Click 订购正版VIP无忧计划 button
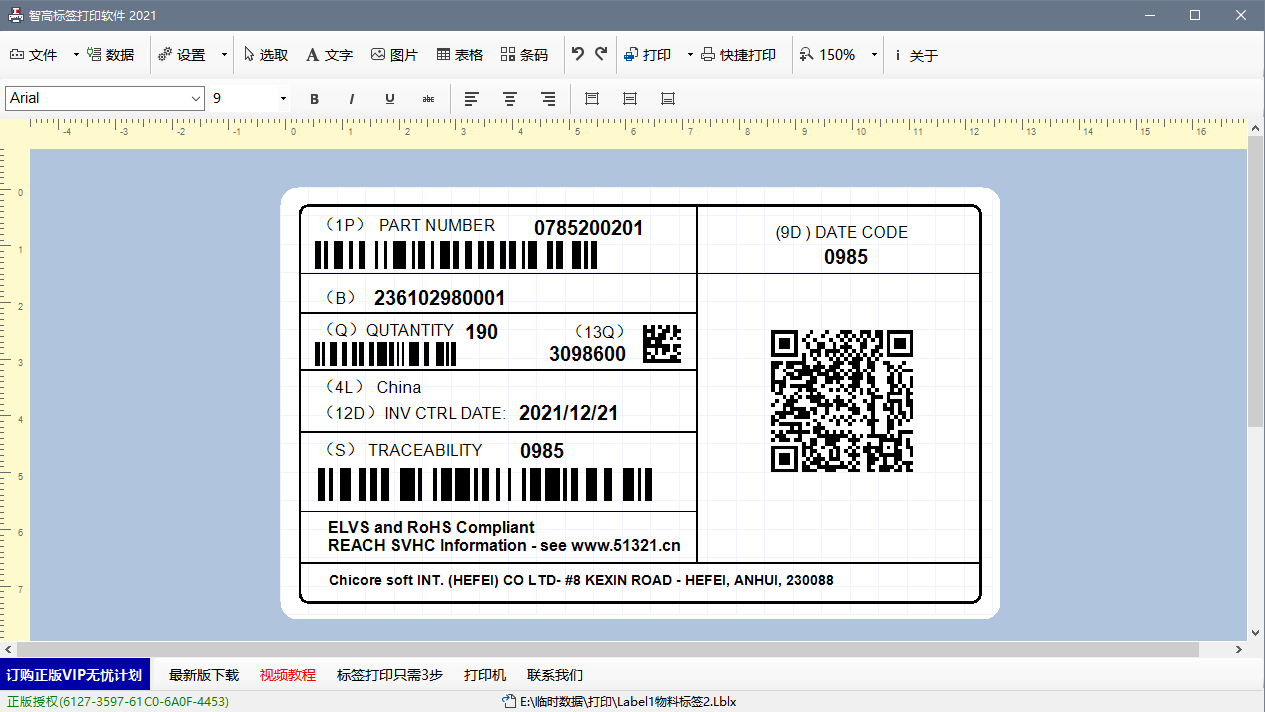The image size is (1265, 712). click(75, 675)
